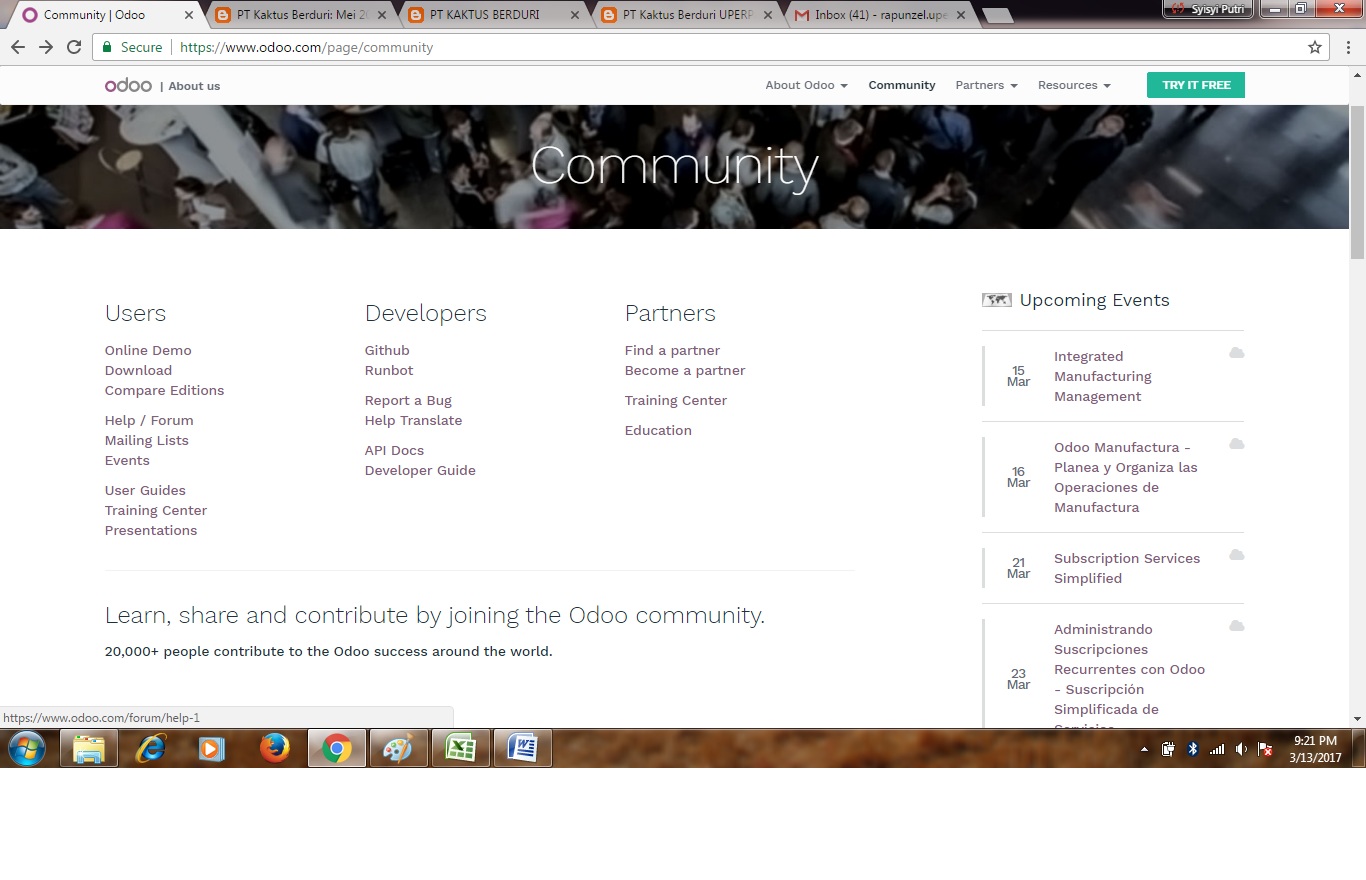Open the Developer Guide link
Image resolution: width=1366 pixels, height=880 pixels.
point(420,470)
